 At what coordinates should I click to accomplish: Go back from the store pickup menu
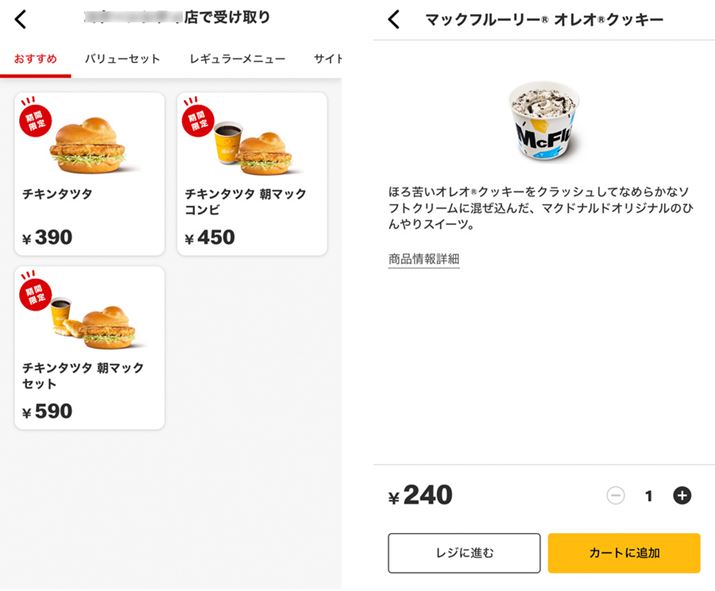pos(21,19)
